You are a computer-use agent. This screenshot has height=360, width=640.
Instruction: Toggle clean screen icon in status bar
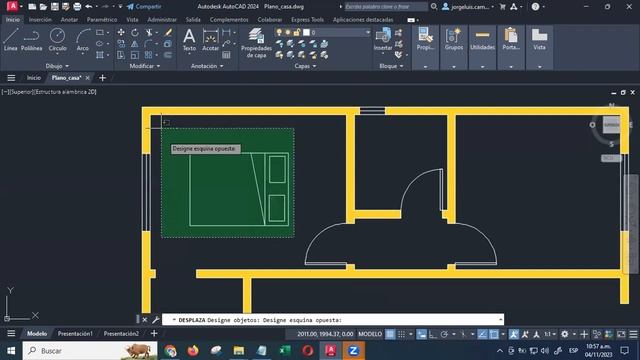pyautogui.click(x=621, y=334)
